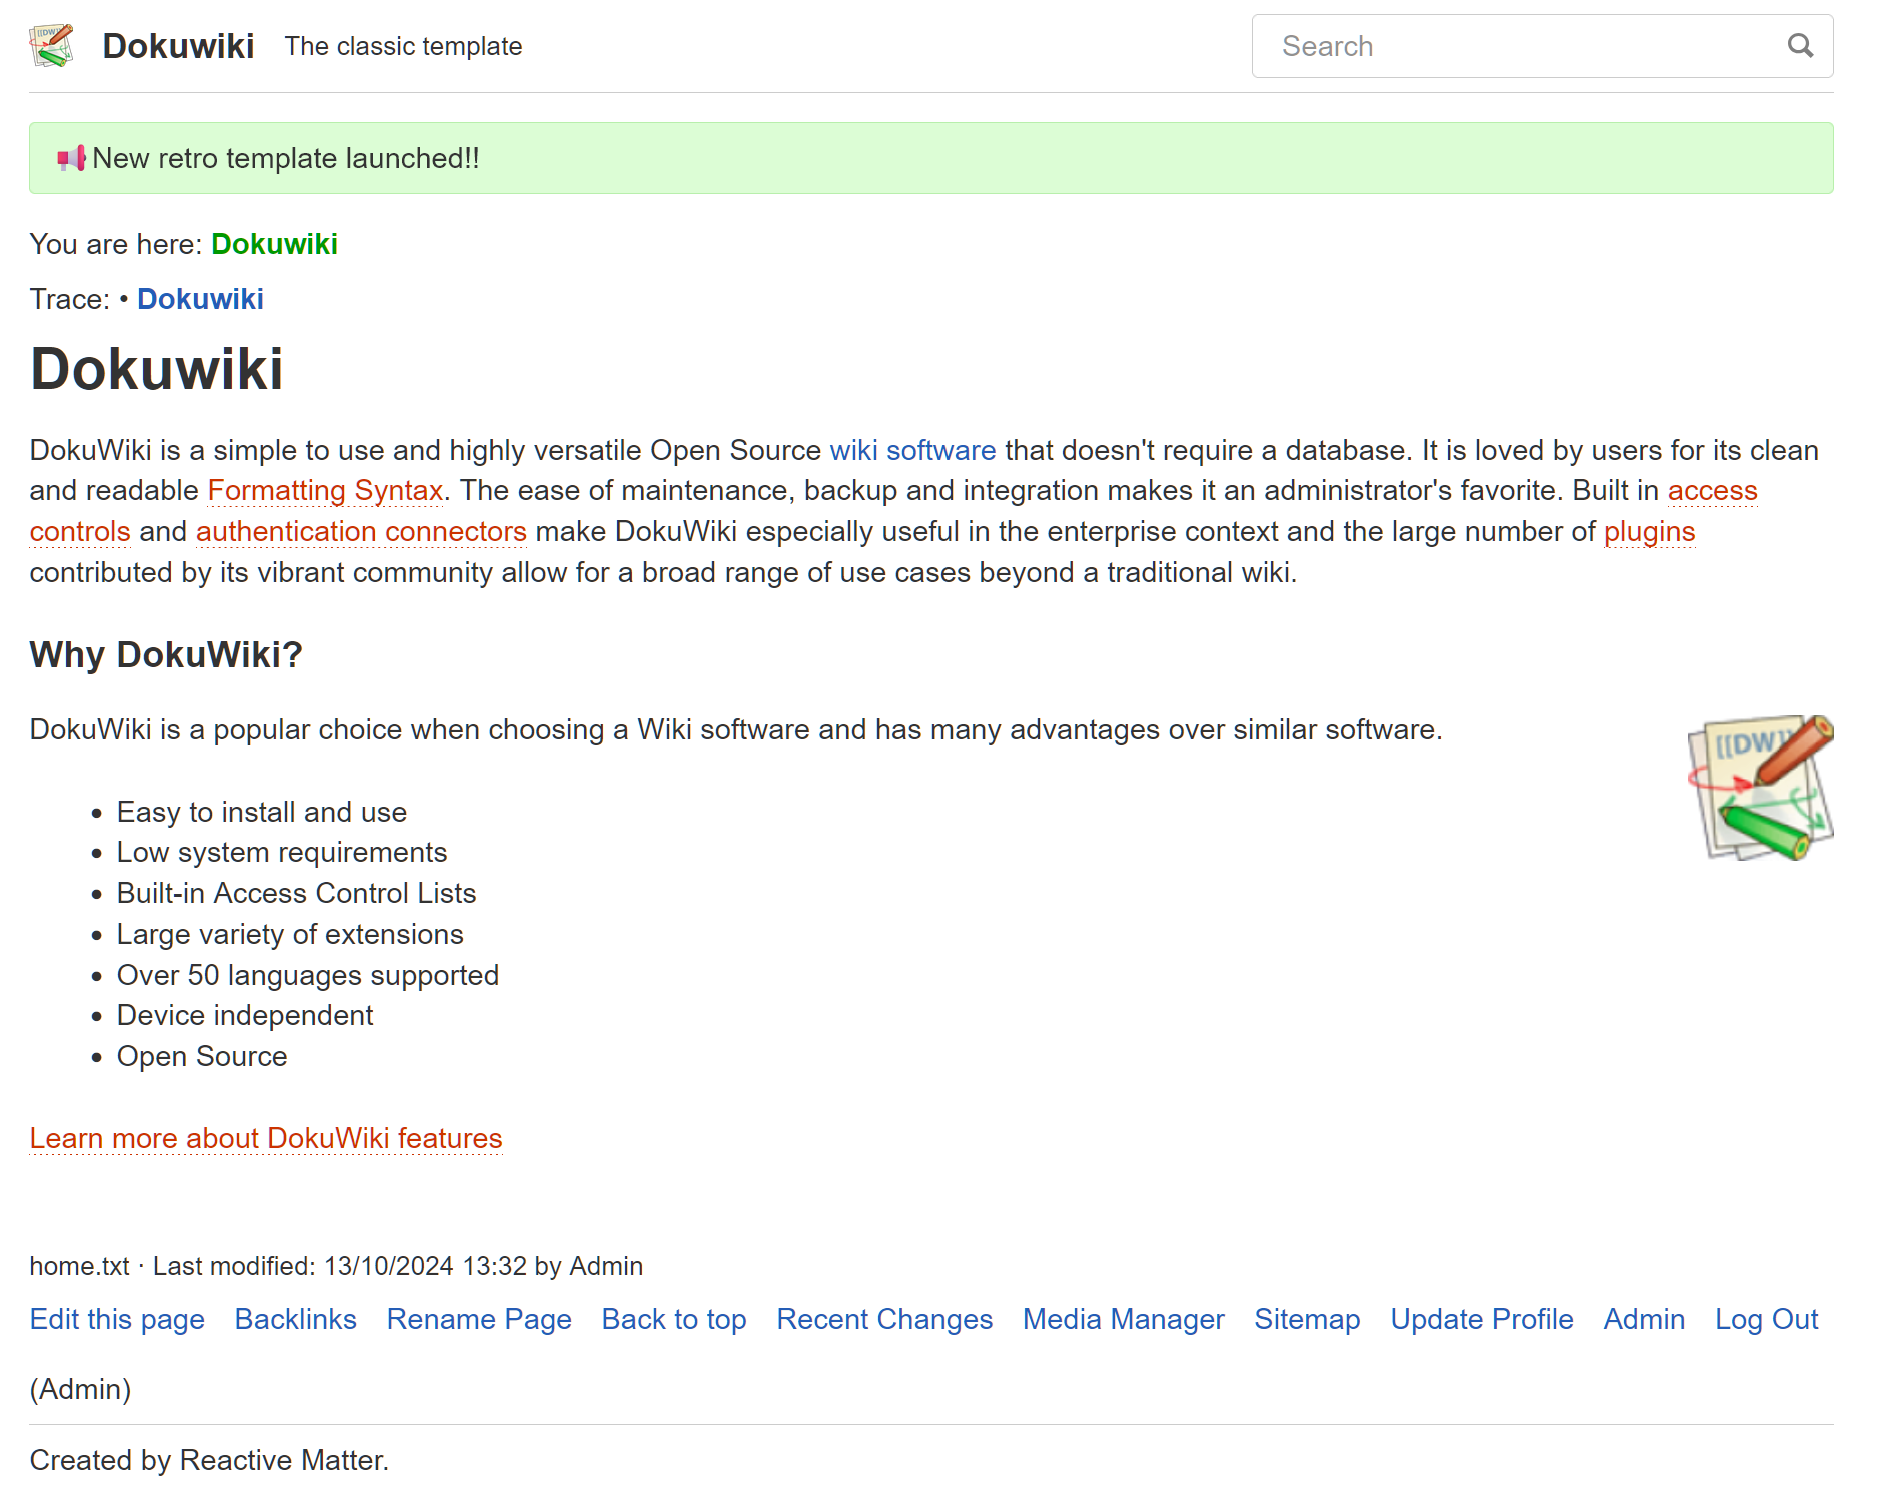The width and height of the screenshot is (1886, 1490).
Task: Open the Formatting Syntax link
Action: (x=325, y=490)
